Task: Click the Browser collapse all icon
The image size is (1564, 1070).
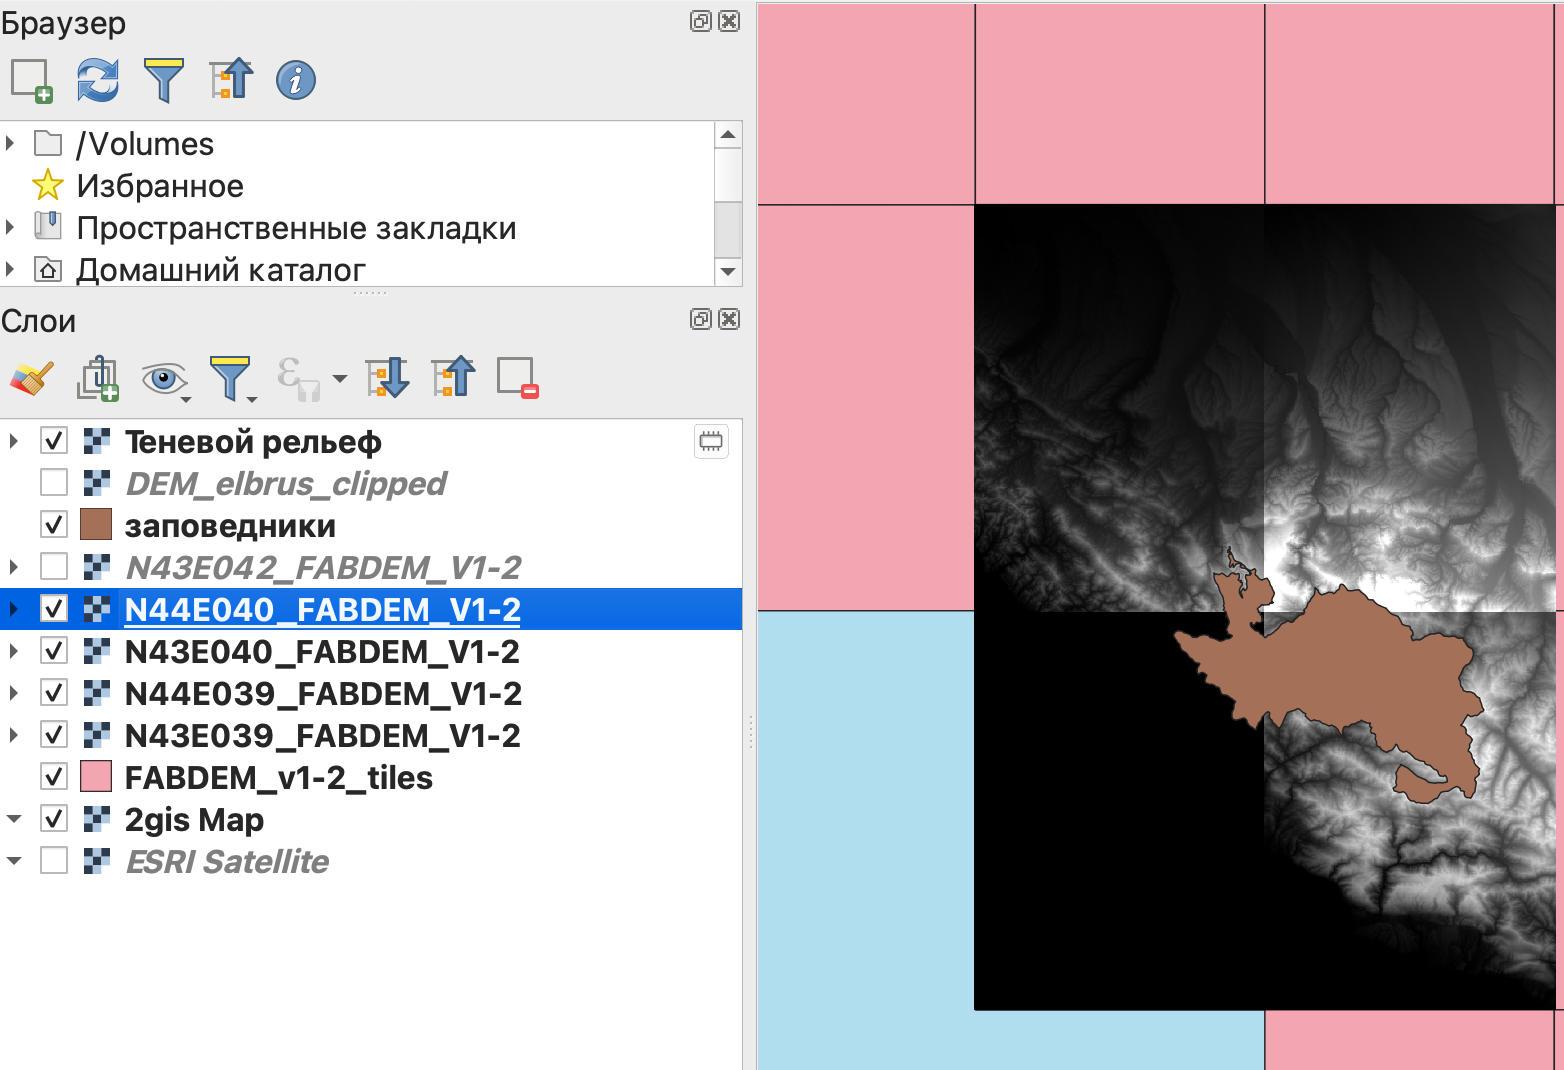Action: coord(231,80)
